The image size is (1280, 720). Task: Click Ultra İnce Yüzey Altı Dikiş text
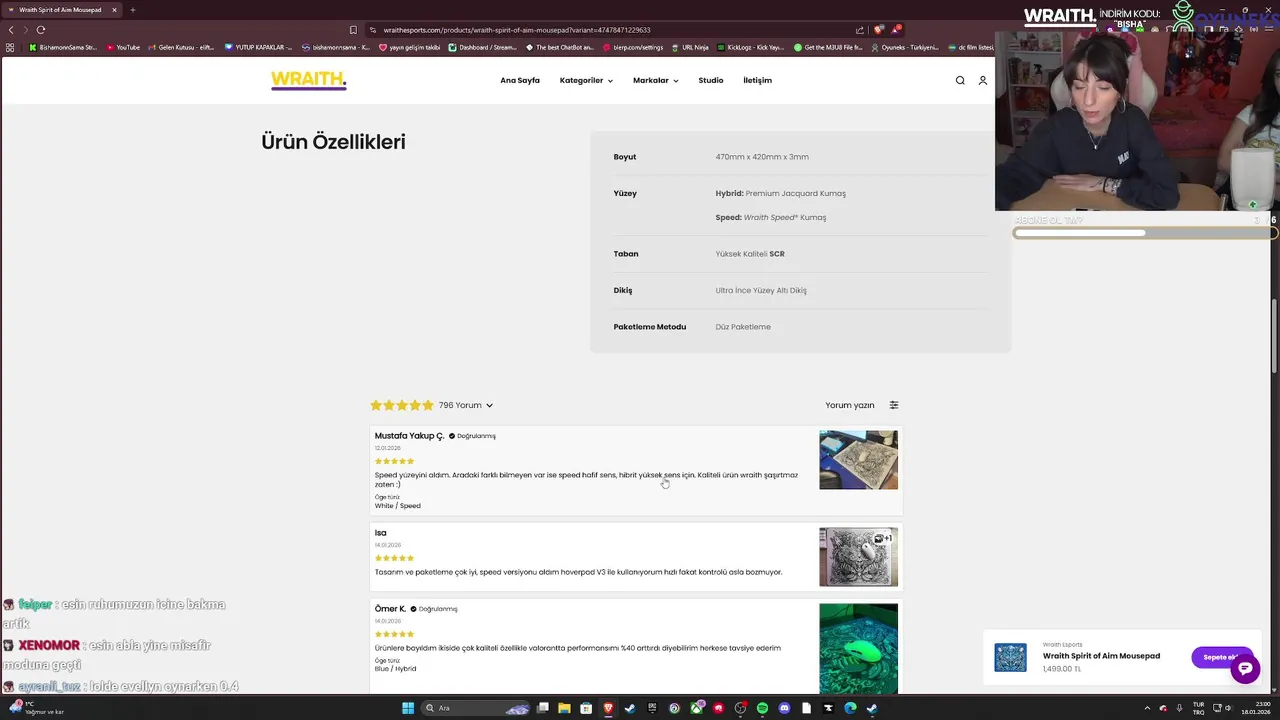click(761, 290)
